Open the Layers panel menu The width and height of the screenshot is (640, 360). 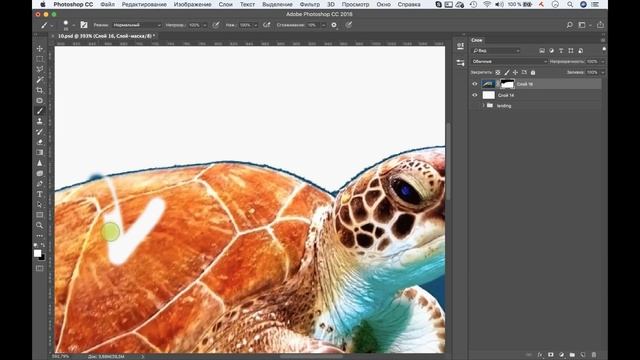tap(603, 40)
